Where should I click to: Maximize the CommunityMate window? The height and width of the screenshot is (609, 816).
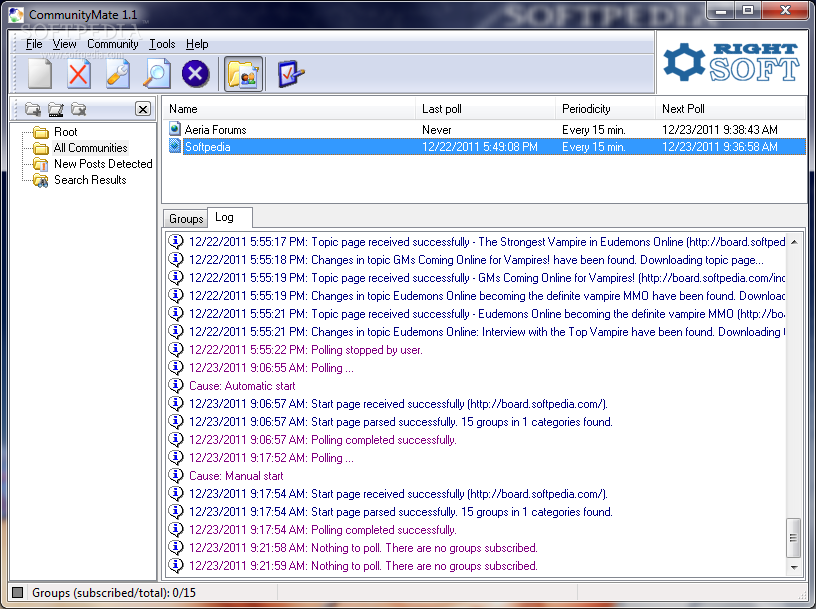748,10
